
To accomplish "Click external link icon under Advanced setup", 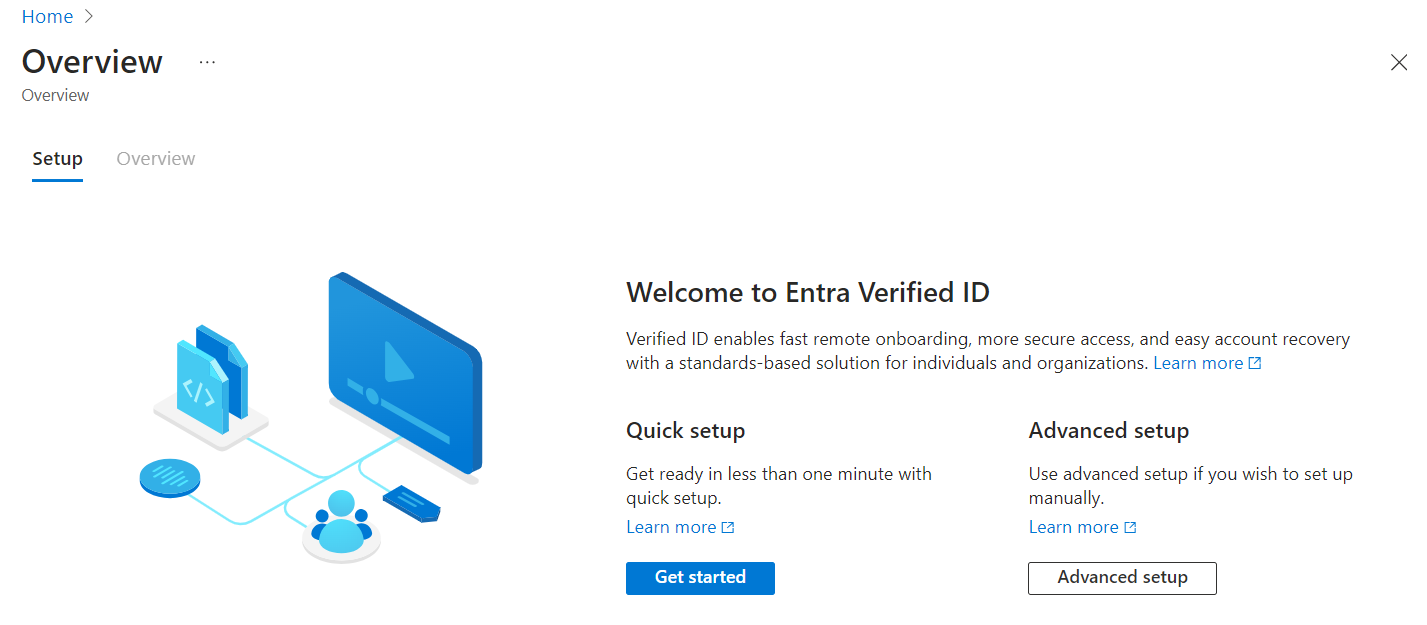I will (x=1130, y=528).
